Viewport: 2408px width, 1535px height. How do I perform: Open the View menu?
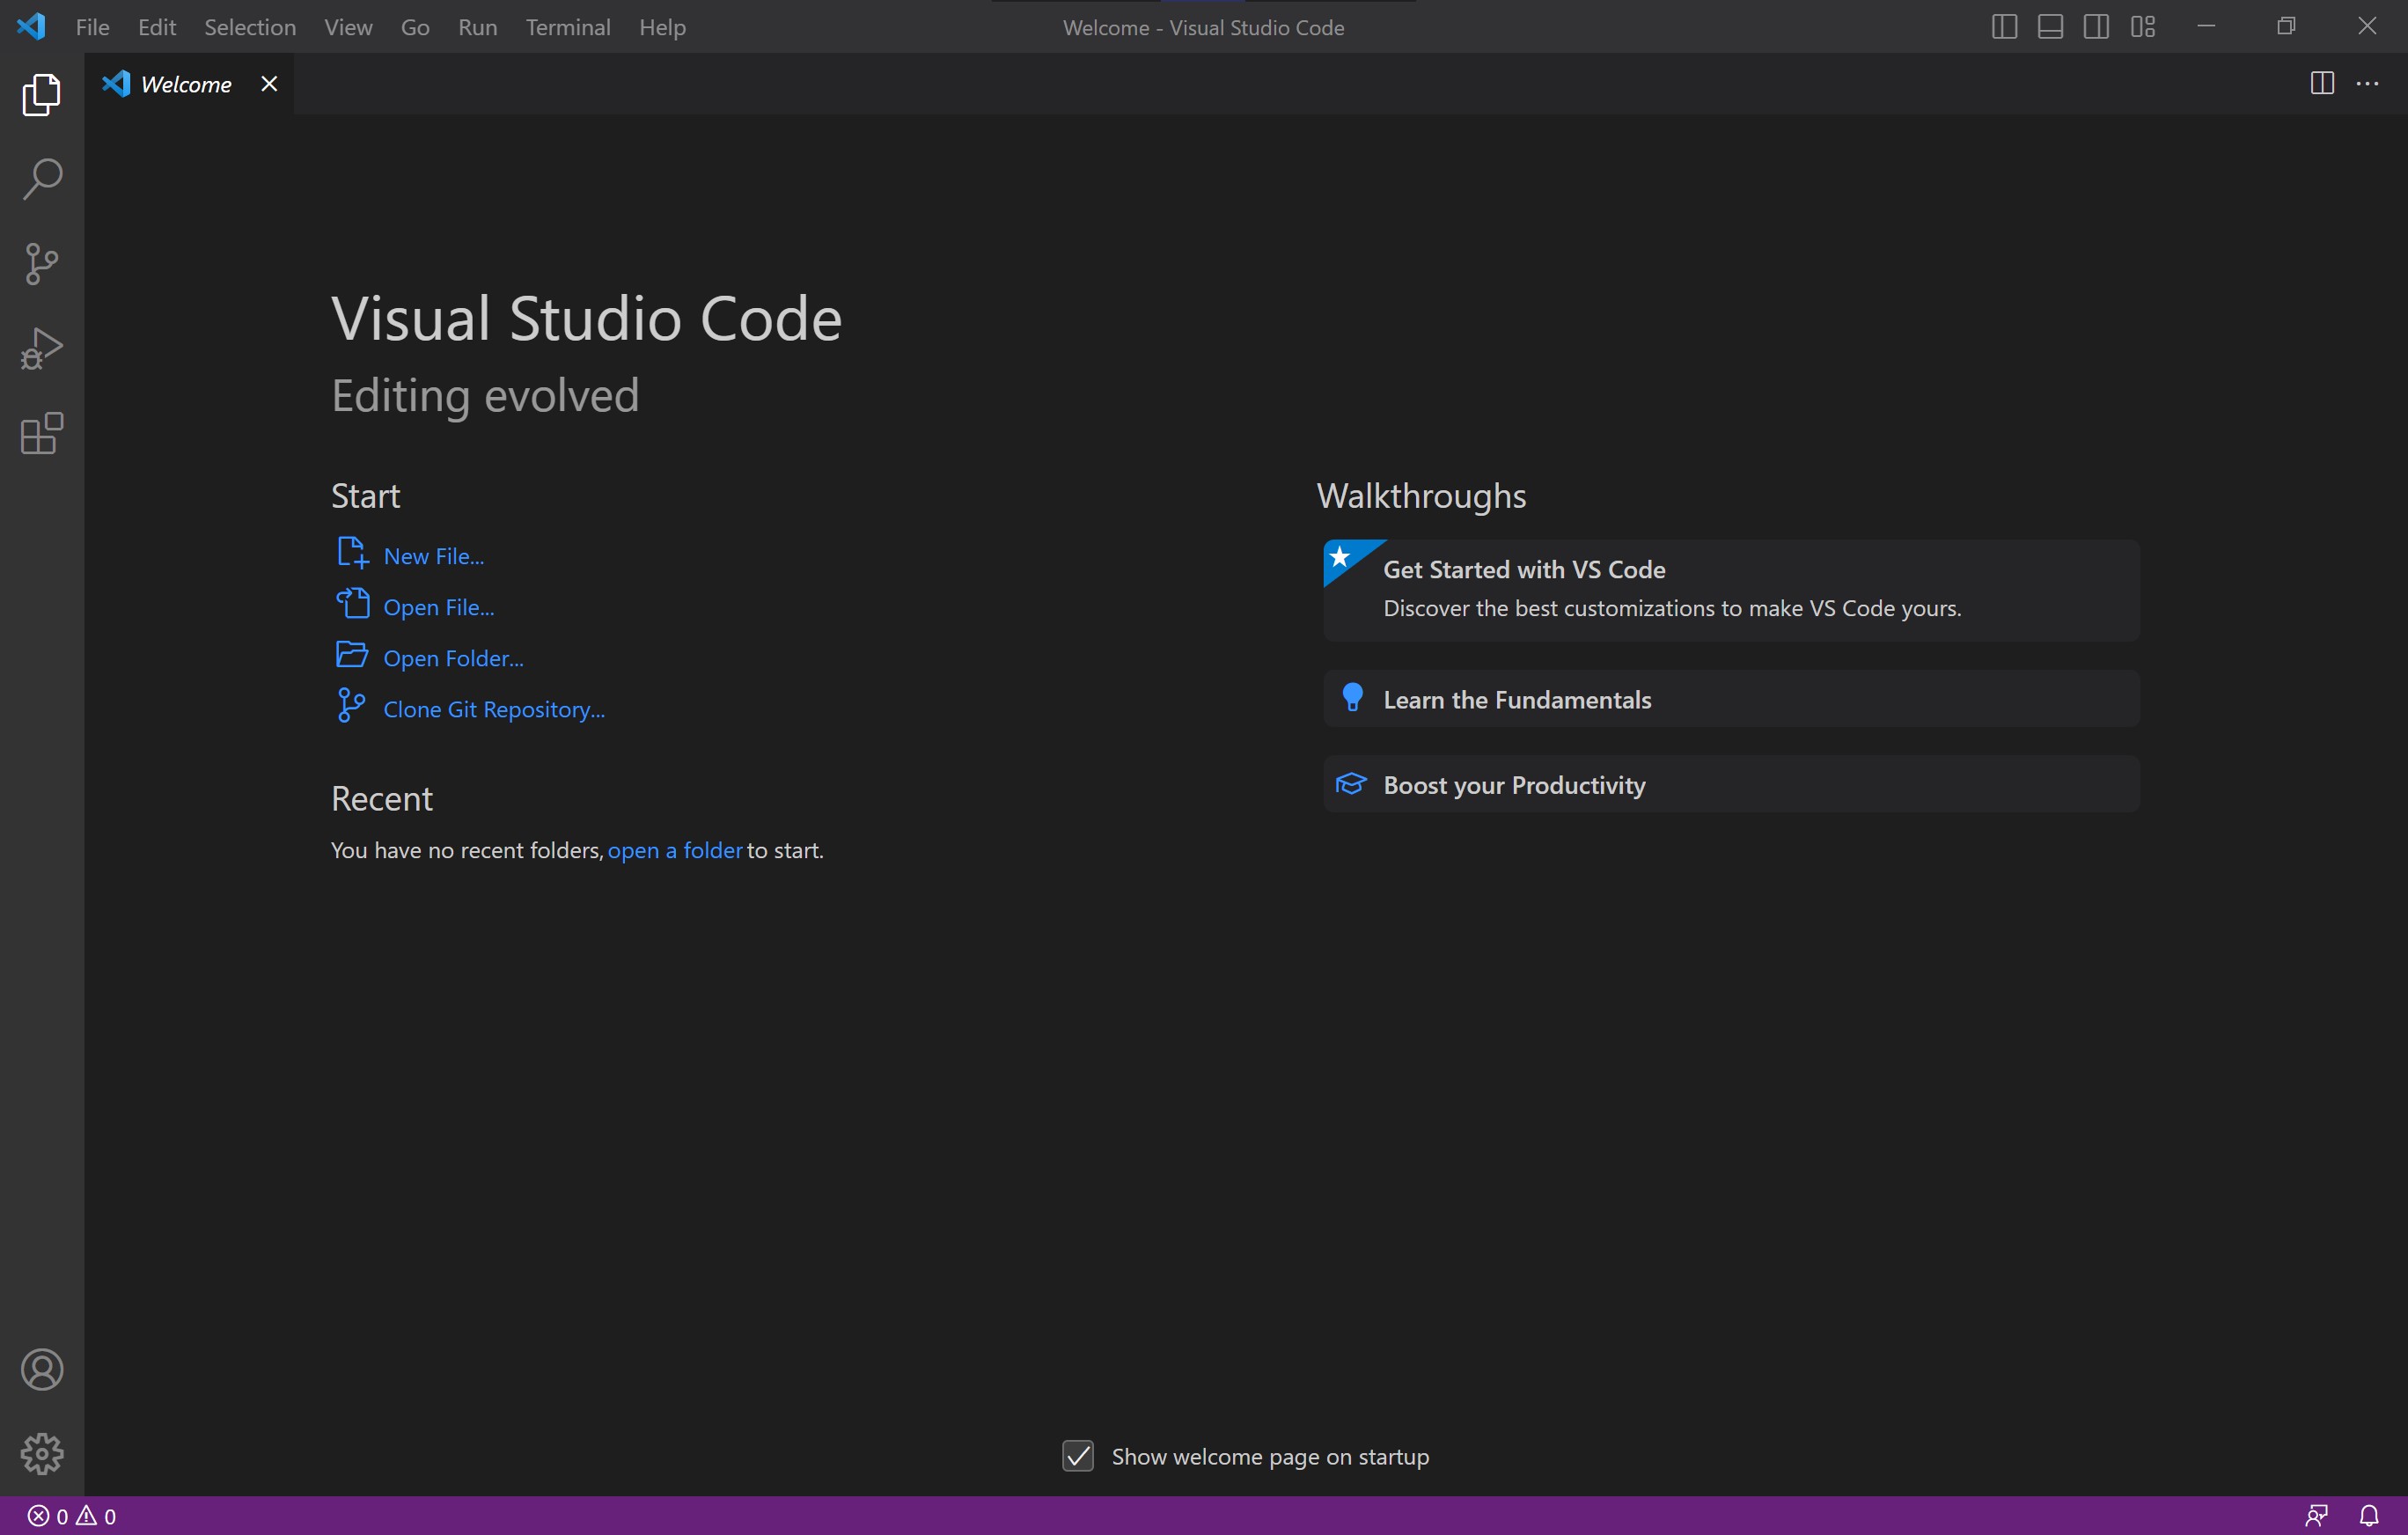tap(348, 27)
